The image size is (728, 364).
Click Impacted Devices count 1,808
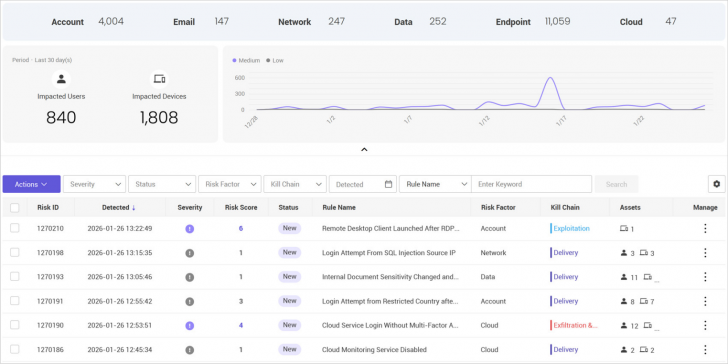point(159,118)
